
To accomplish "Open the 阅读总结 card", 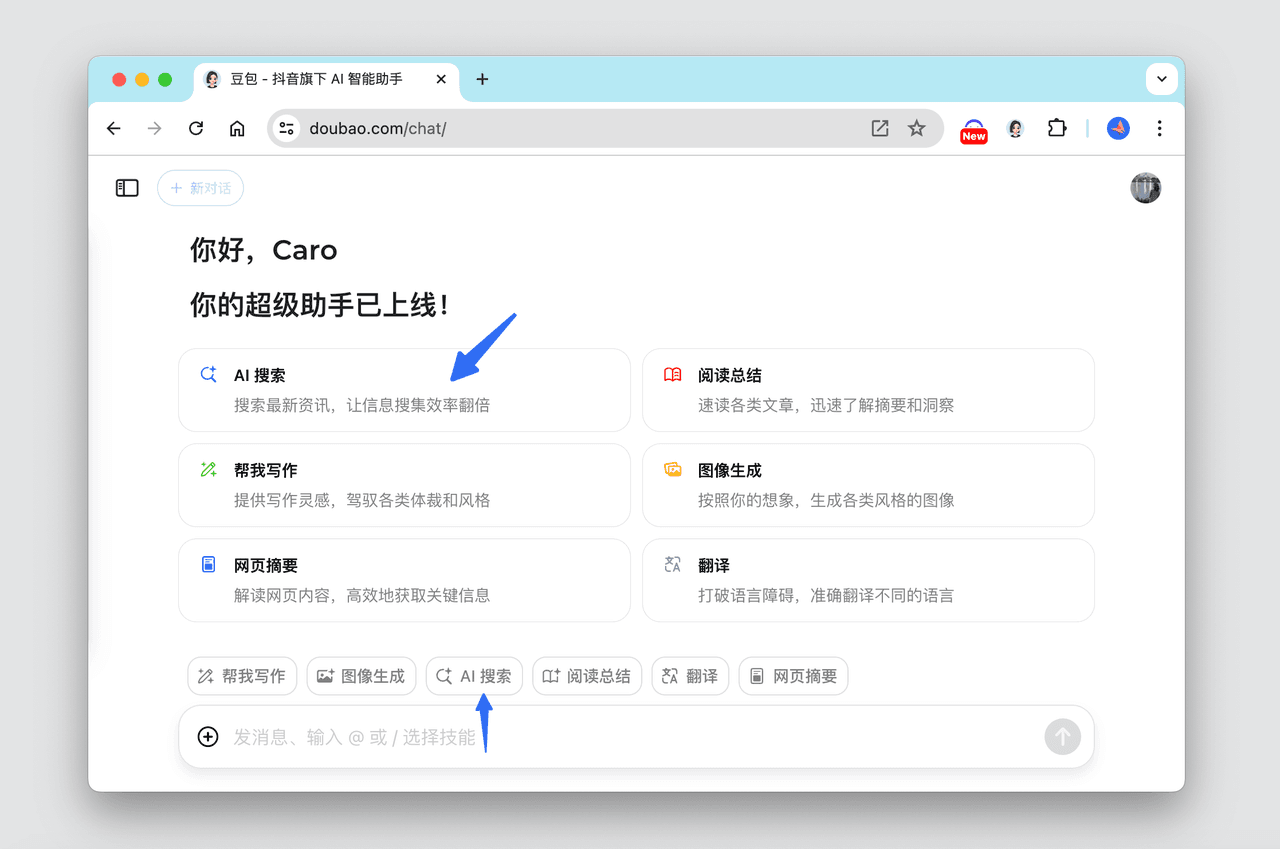I will pyautogui.click(x=868, y=390).
